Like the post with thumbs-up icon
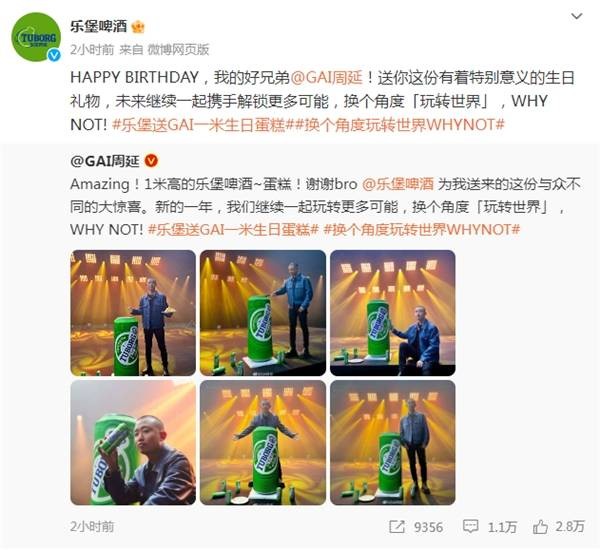The width and height of the screenshot is (600, 550). tap(540, 527)
